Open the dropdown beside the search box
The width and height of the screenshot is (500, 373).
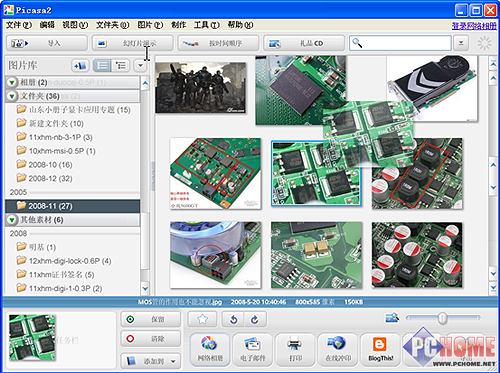click(x=461, y=43)
